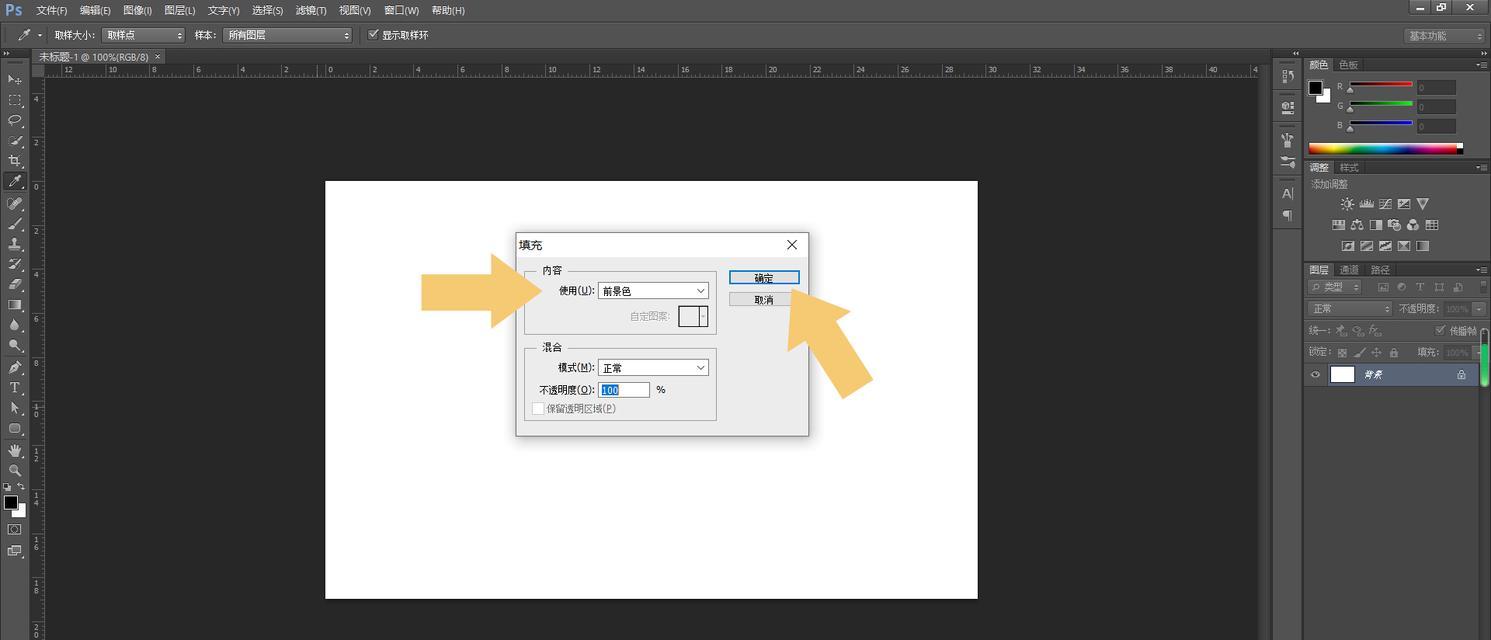Open 文件(F) menu
The width and height of the screenshot is (1491, 640).
pos(51,10)
